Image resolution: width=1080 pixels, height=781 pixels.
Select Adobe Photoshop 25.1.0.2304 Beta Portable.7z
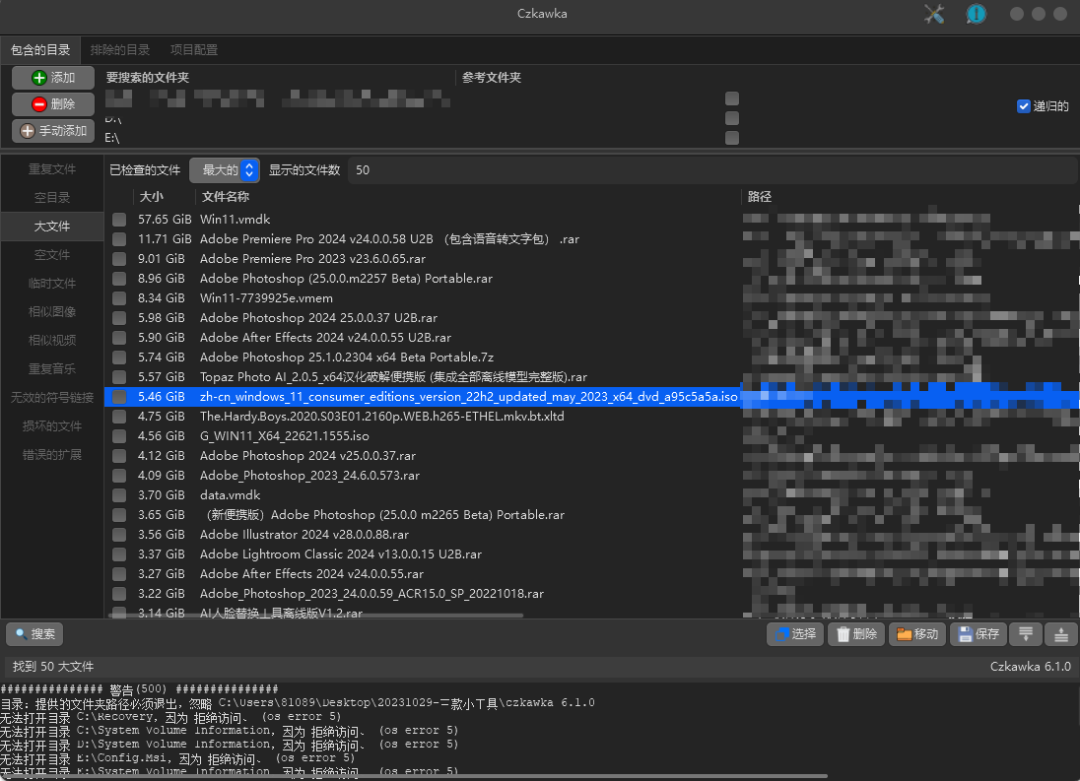(x=592, y=357)
